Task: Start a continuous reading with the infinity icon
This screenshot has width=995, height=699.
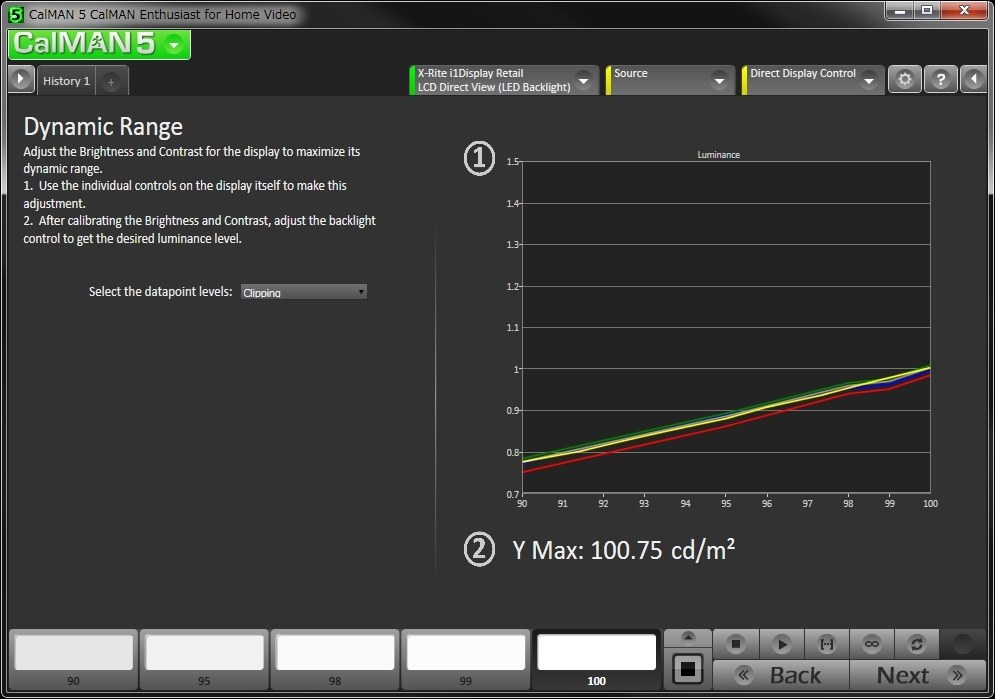Action: click(x=872, y=644)
